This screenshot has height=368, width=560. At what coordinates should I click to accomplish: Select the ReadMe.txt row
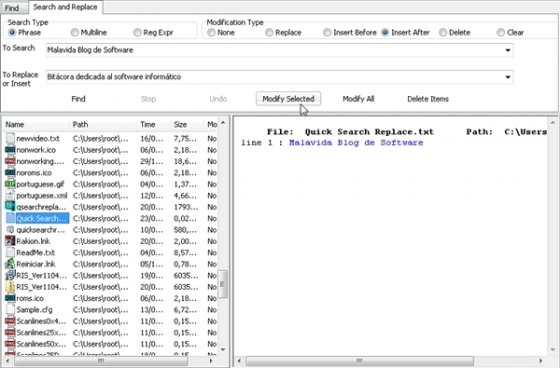point(111,253)
